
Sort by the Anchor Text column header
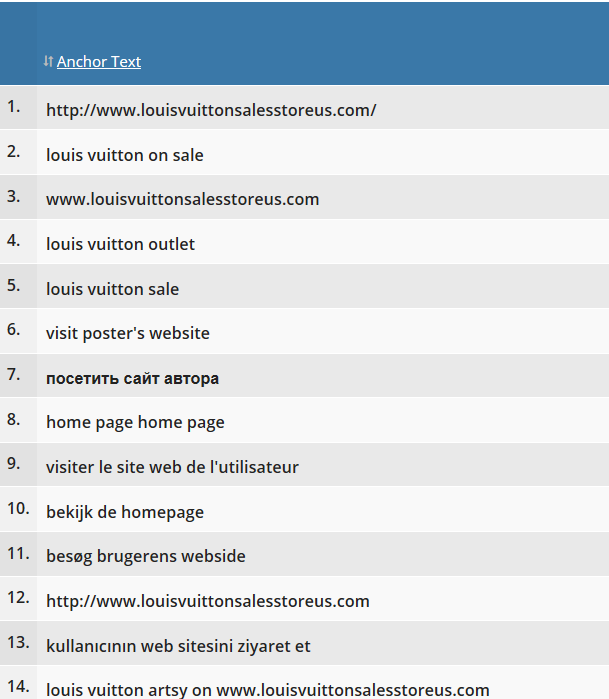pyautogui.click(x=99, y=62)
